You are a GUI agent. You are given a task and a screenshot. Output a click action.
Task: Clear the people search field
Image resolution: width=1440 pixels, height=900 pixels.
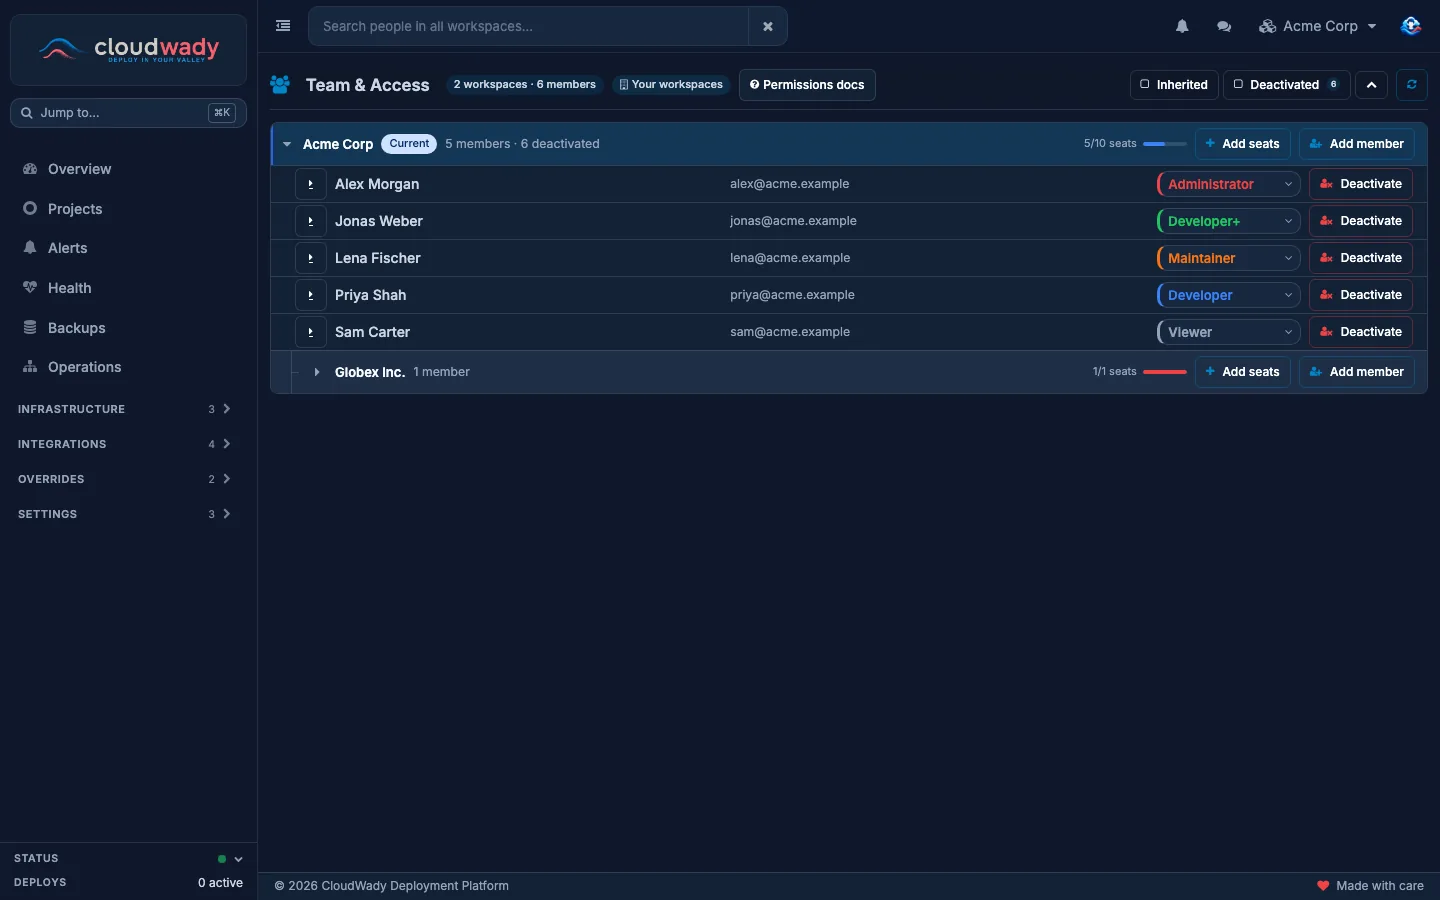pos(768,27)
